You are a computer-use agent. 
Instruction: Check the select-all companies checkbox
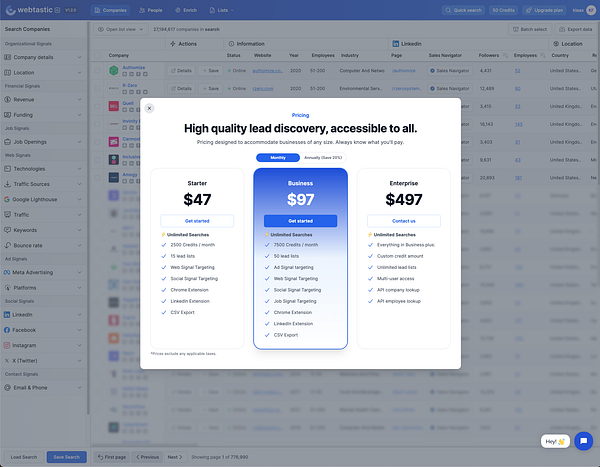98,56
